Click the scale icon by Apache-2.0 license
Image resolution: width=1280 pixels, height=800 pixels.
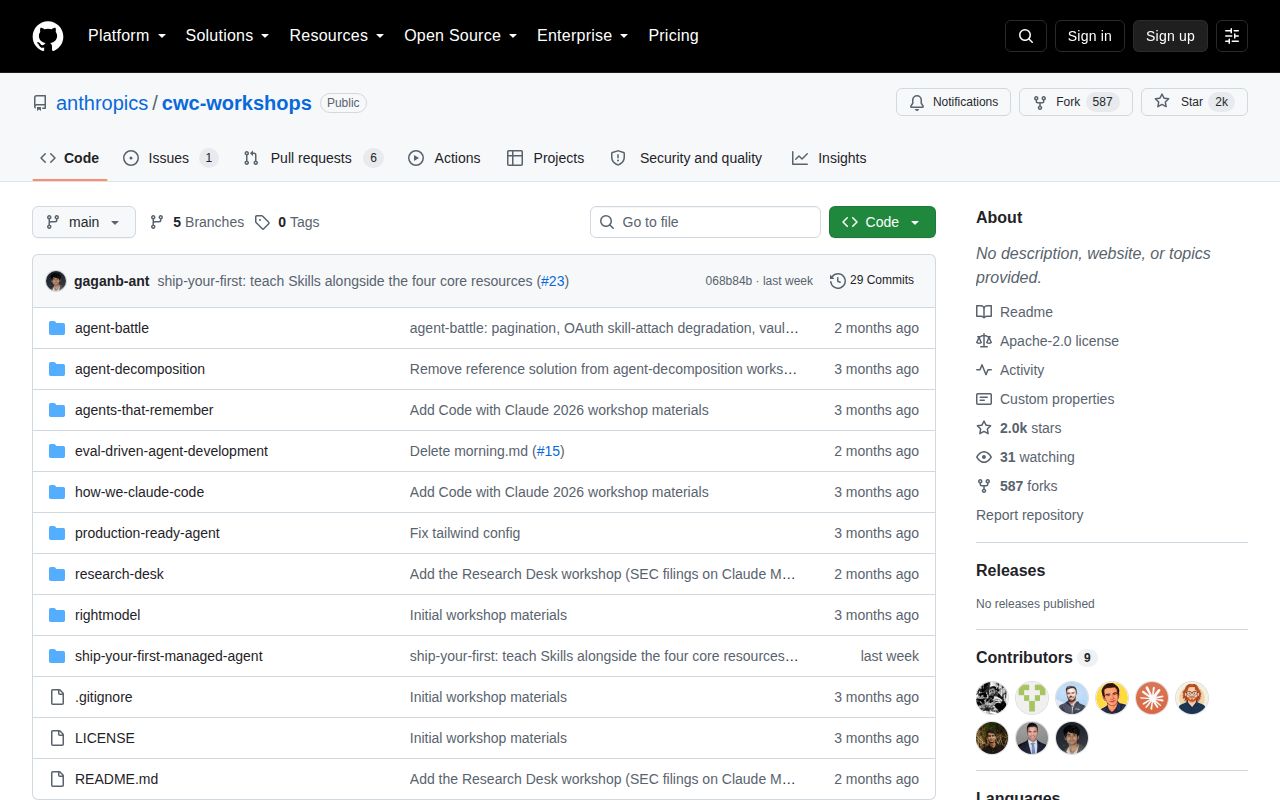coord(984,341)
